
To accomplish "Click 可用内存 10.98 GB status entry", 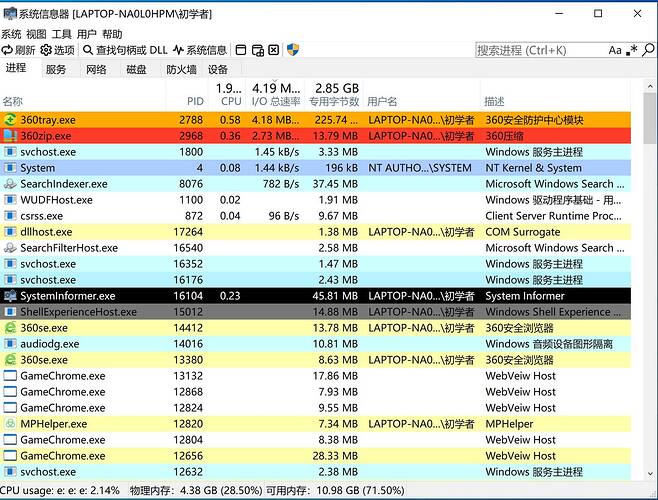I will 335,490.
